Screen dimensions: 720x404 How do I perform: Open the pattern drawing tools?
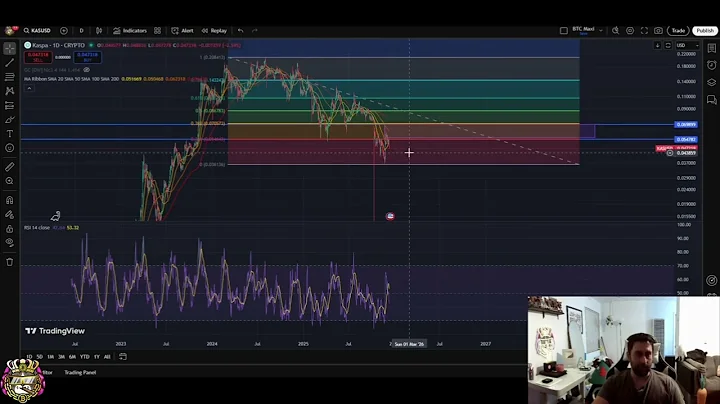(x=9, y=91)
